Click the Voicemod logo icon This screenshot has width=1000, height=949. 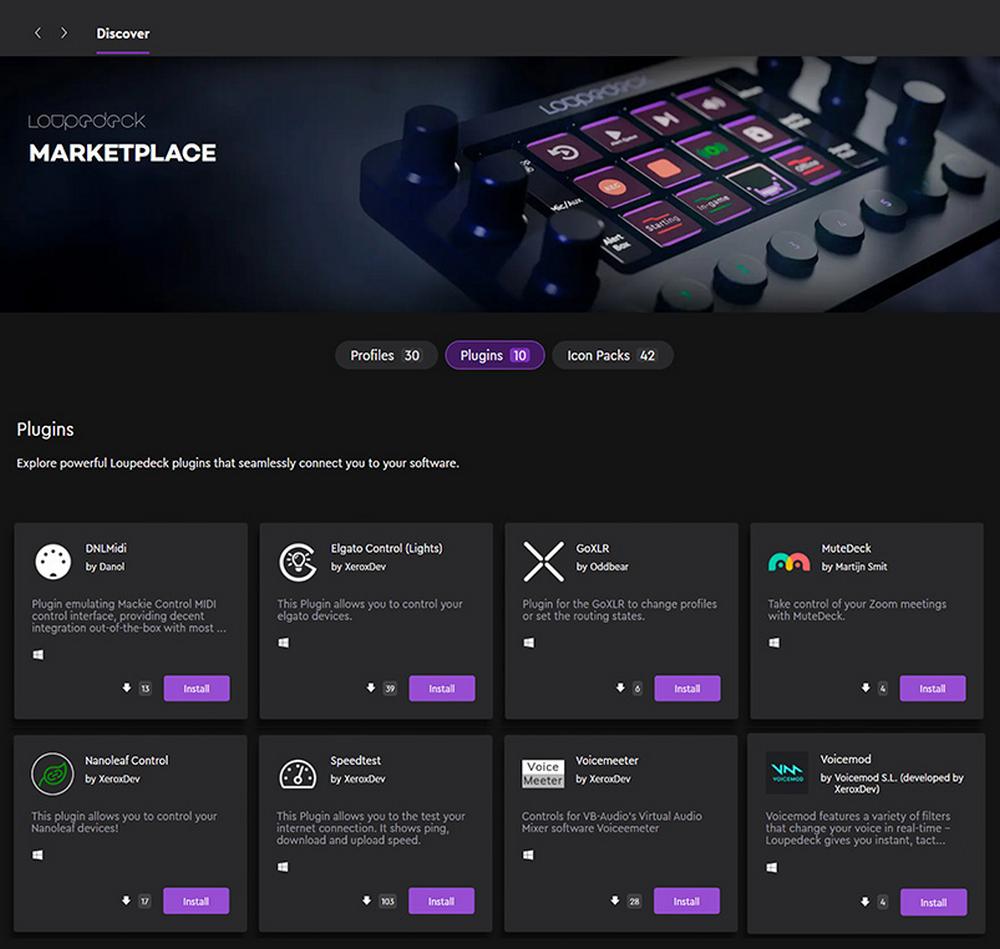coord(787,772)
